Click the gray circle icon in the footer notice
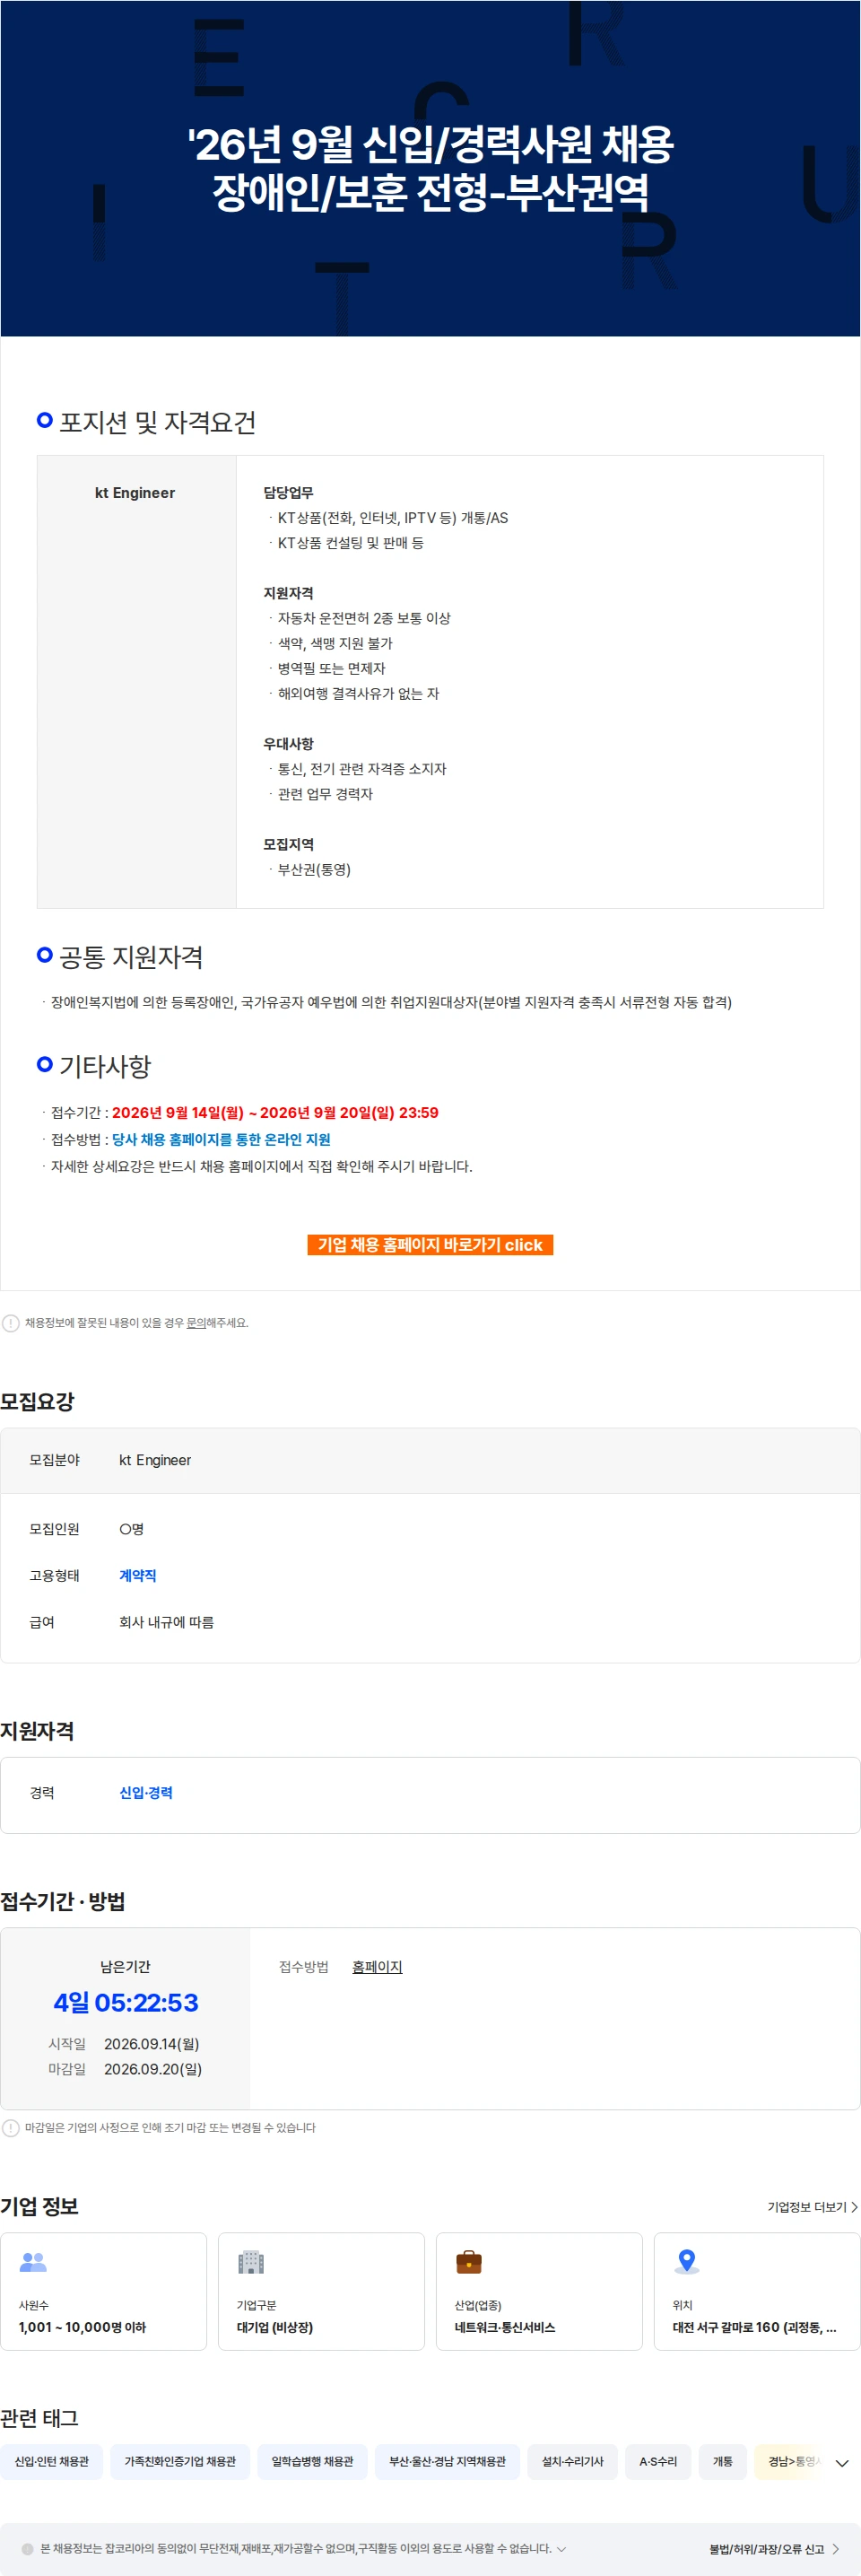 pyautogui.click(x=28, y=2549)
